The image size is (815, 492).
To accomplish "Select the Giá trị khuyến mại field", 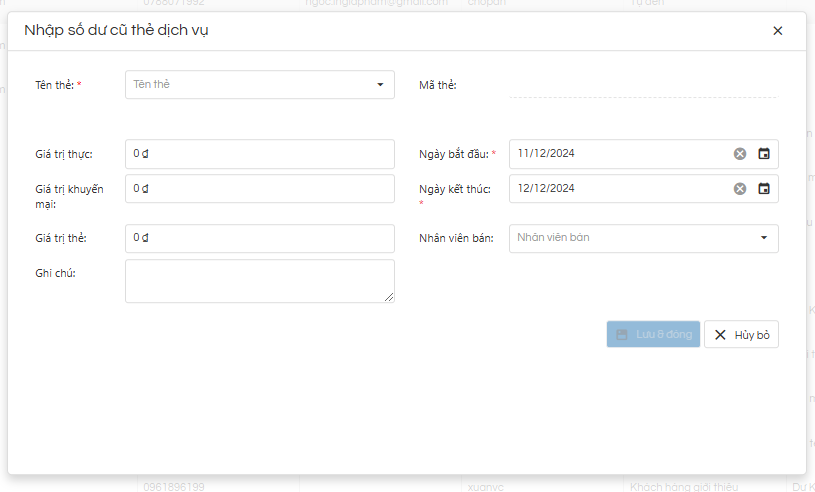I will click(x=260, y=189).
